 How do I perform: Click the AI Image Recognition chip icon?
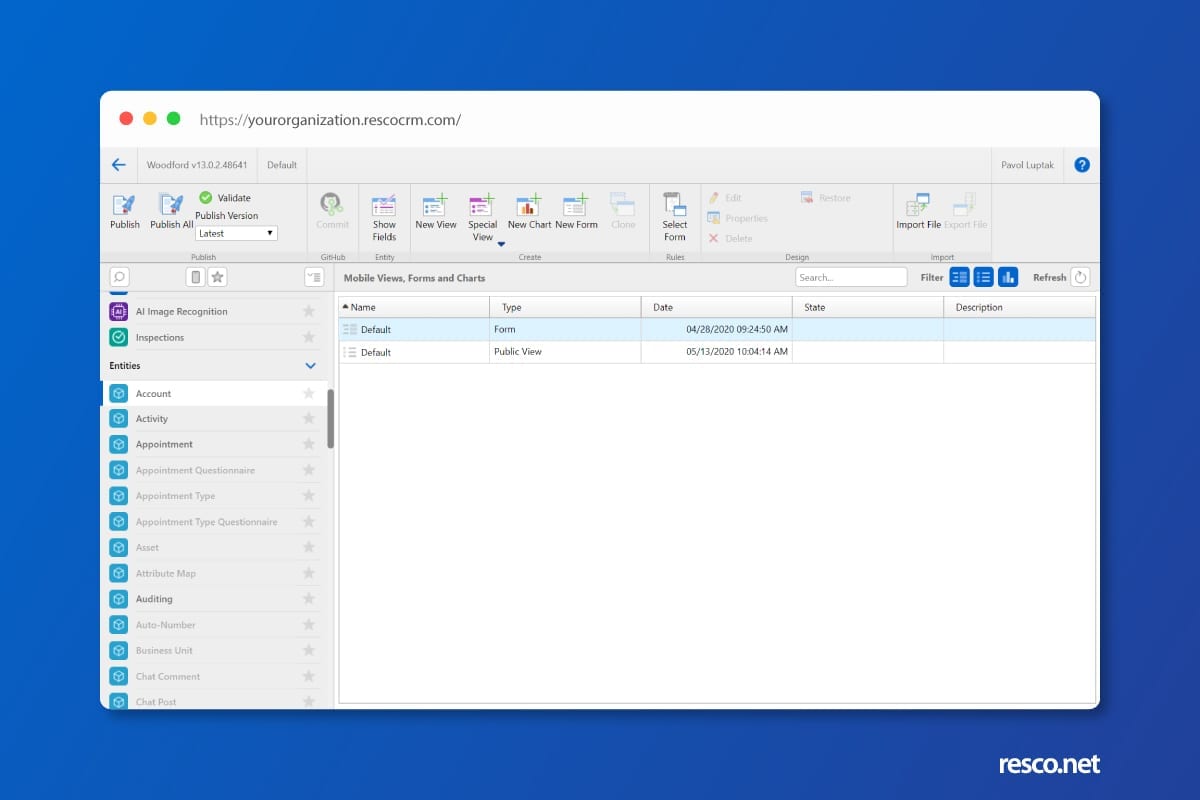pyautogui.click(x=118, y=311)
